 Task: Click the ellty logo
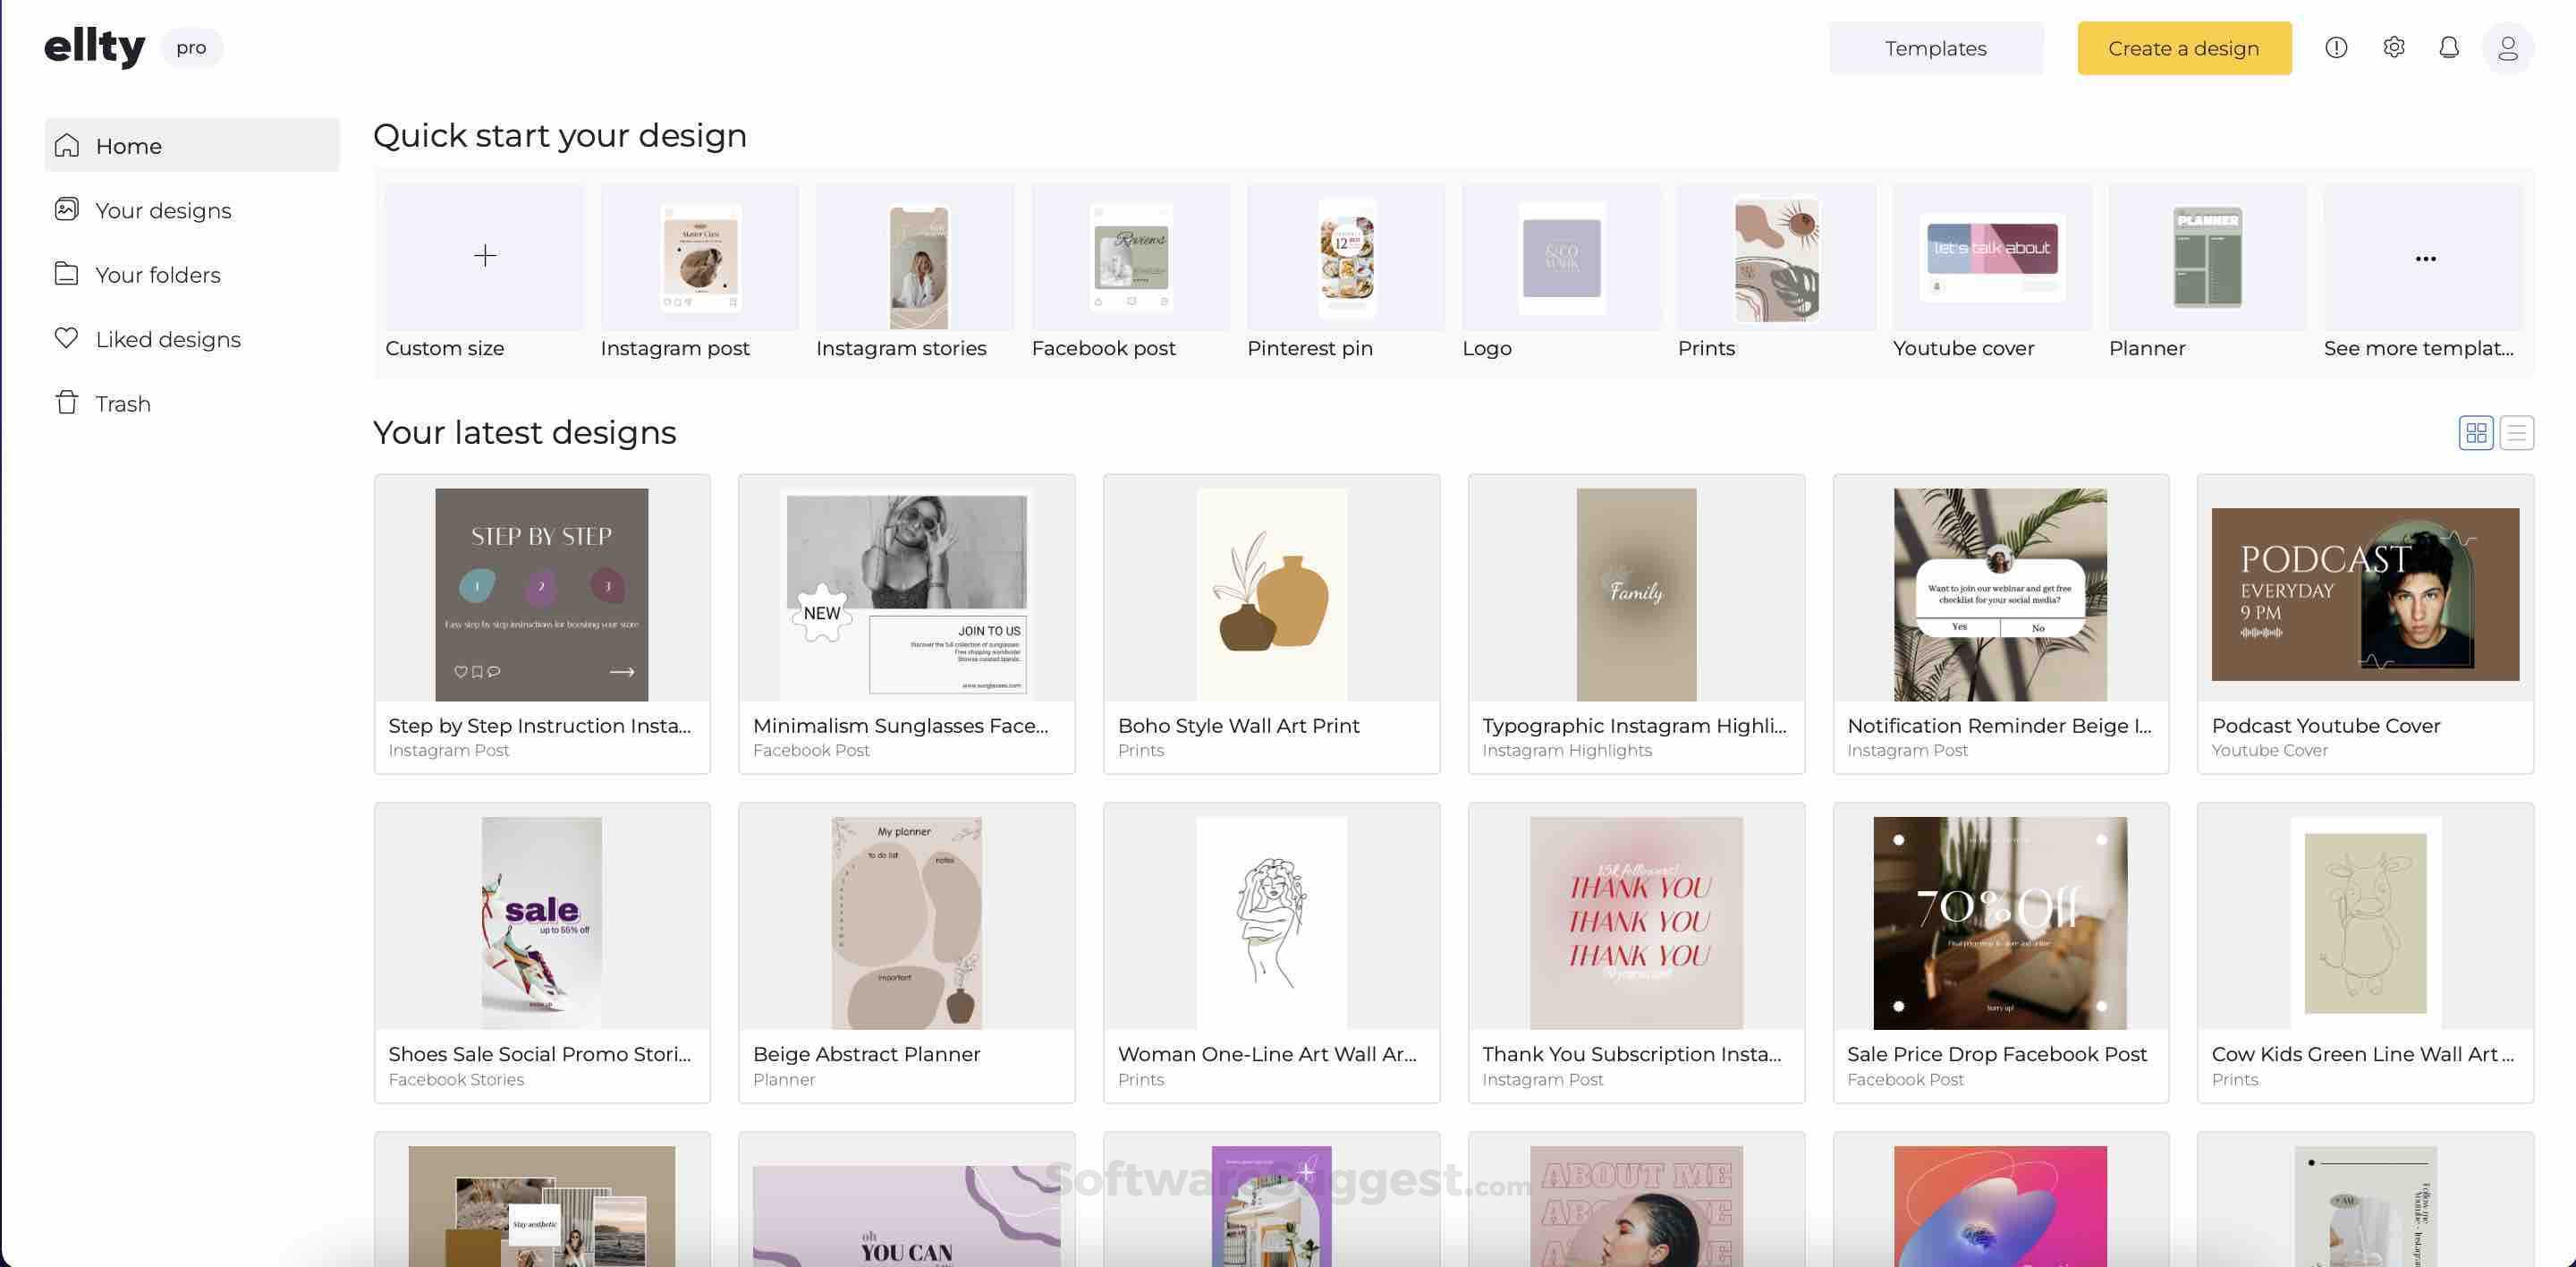95,47
